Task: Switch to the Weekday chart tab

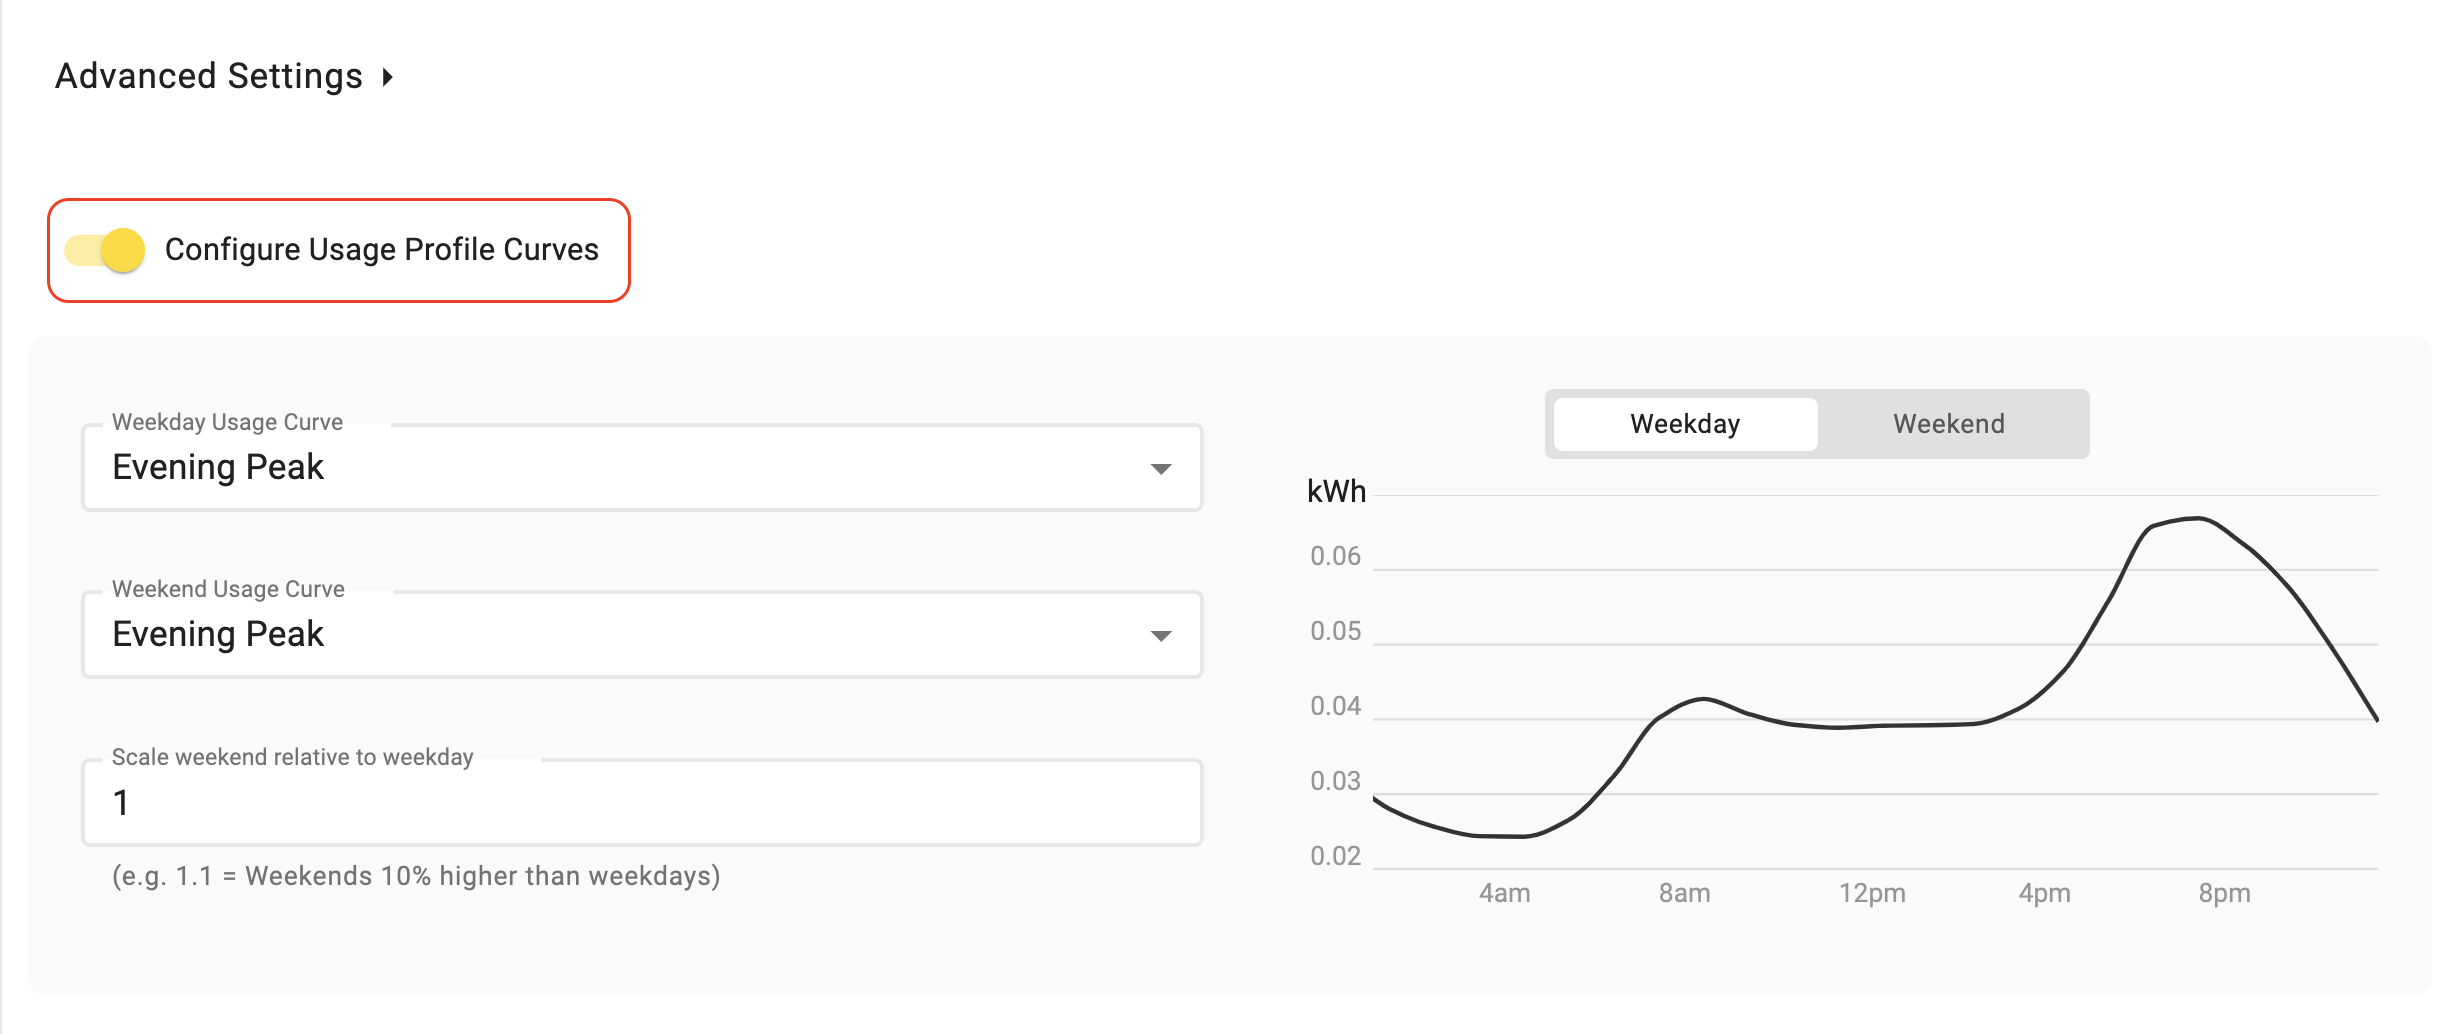Action: click(x=1685, y=424)
